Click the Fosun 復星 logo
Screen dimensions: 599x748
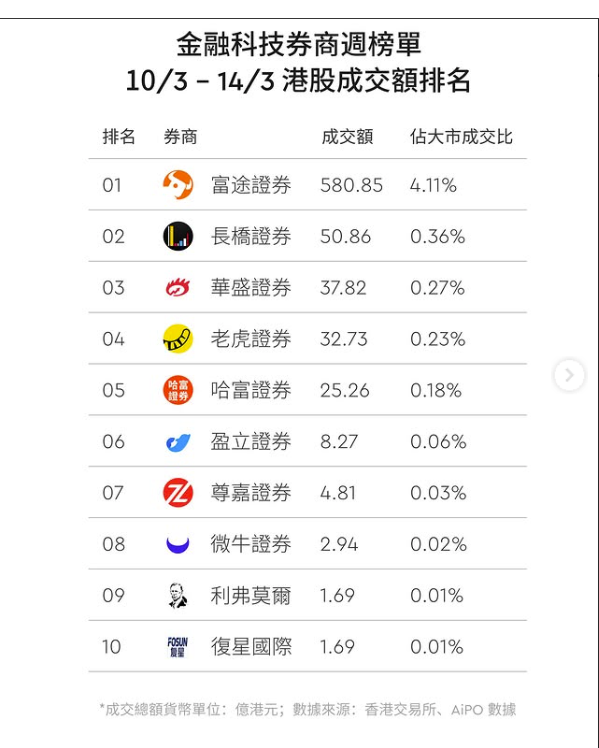click(178, 647)
